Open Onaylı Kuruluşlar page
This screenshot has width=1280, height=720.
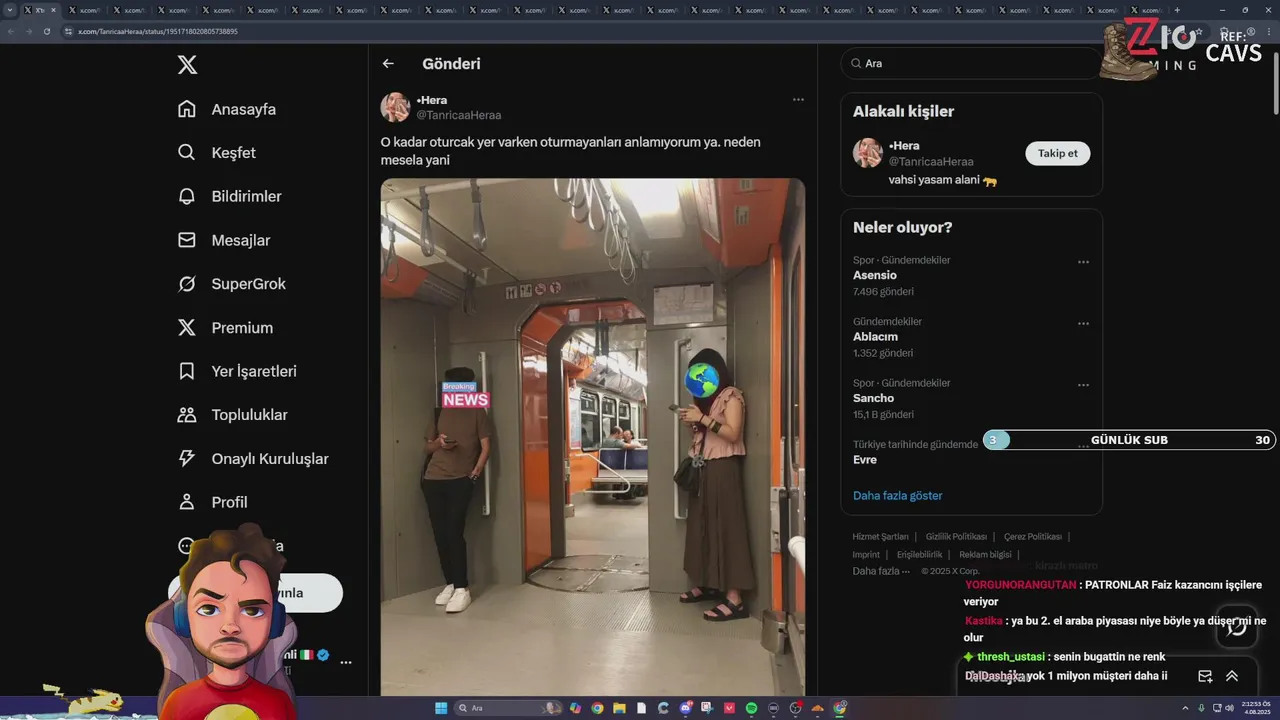[253, 459]
